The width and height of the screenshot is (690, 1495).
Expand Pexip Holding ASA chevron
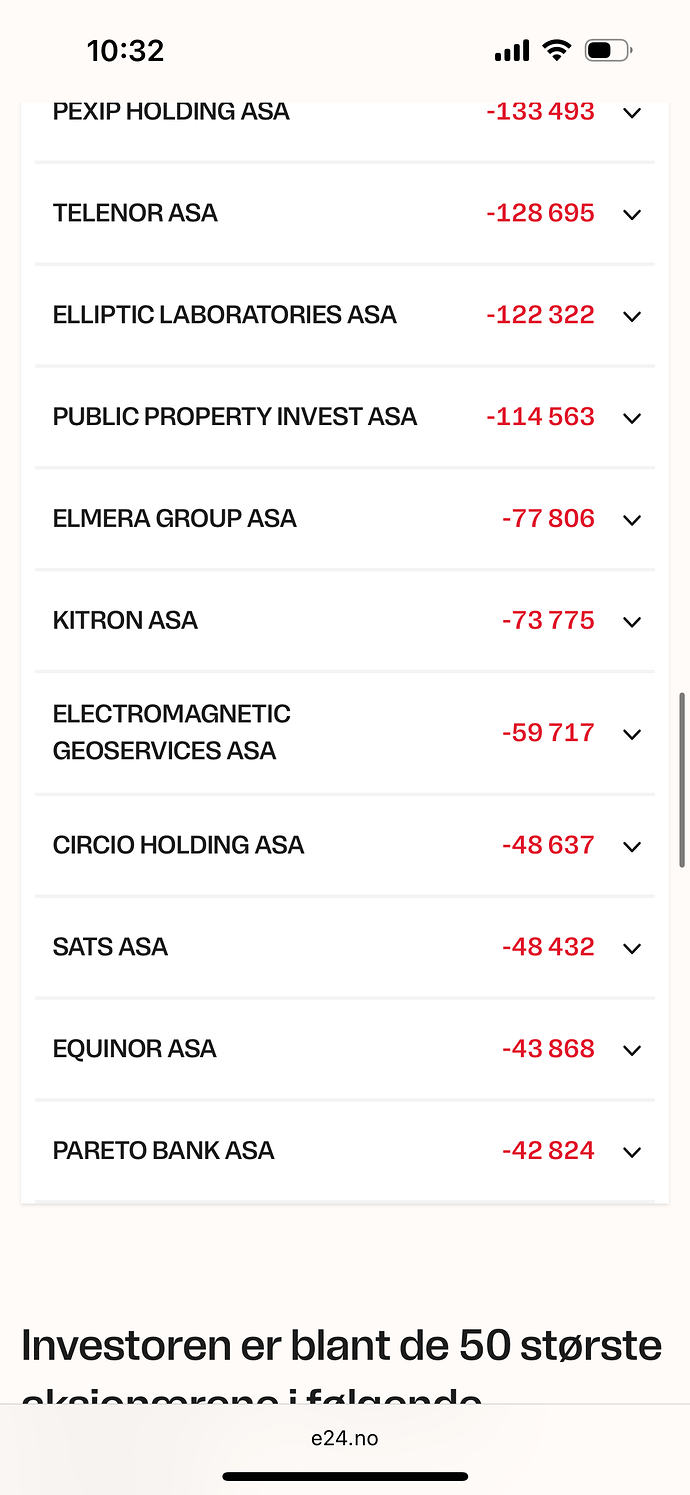pyautogui.click(x=631, y=113)
